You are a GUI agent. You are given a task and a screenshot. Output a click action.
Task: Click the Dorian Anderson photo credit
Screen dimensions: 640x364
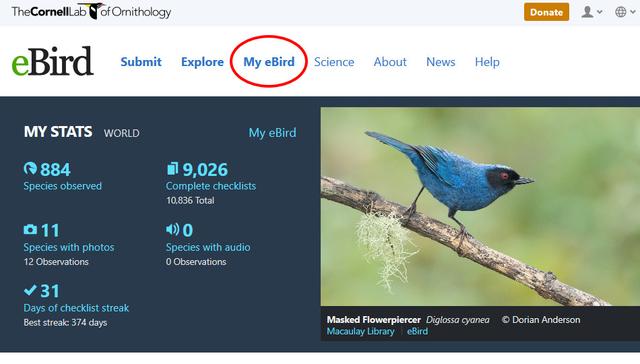click(x=541, y=320)
